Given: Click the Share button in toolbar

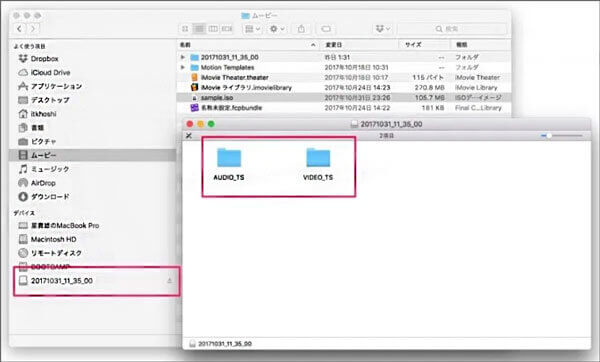Looking at the screenshot, I should [302, 29].
